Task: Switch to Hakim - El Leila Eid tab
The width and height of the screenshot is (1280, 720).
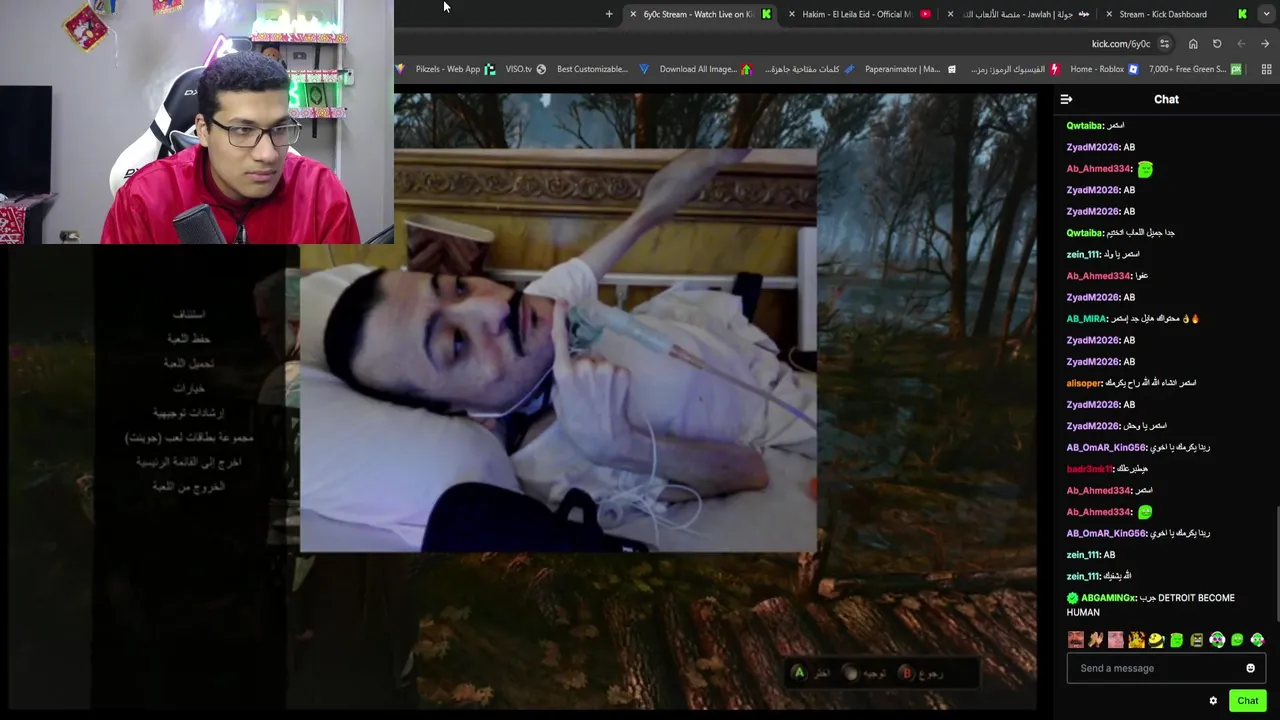Action: (x=860, y=14)
